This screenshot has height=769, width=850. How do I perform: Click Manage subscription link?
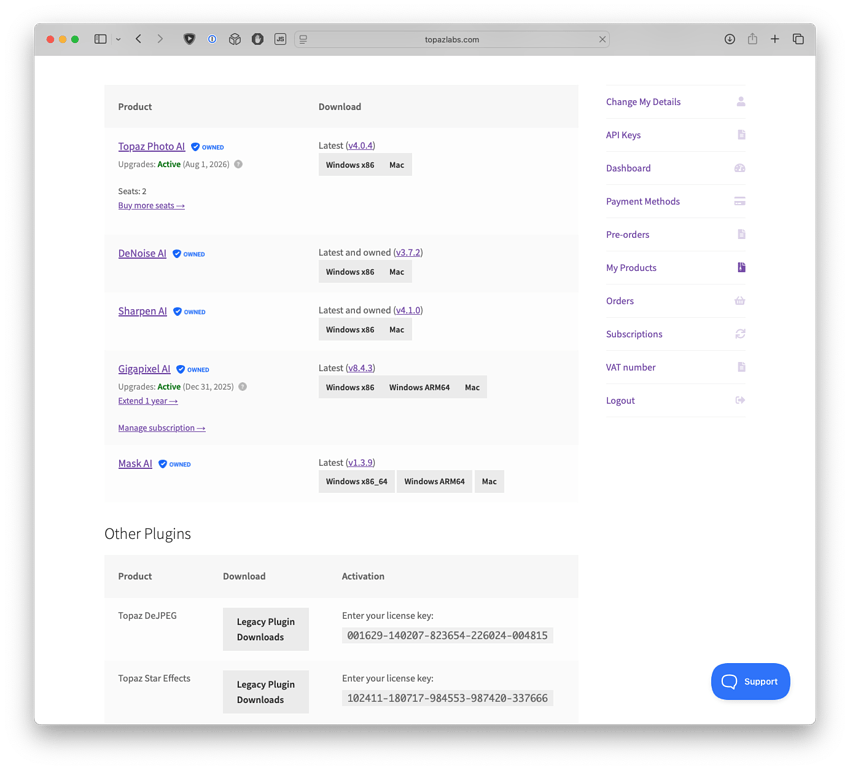click(x=162, y=428)
